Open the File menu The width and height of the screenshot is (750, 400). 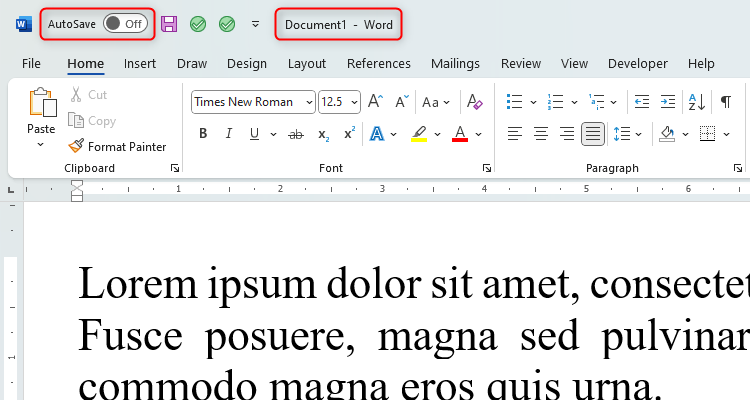click(31, 64)
